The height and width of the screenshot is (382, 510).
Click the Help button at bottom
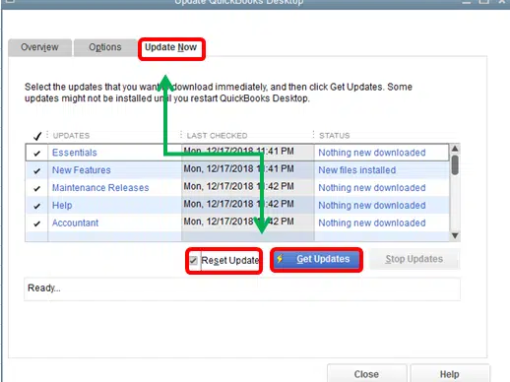point(450,374)
